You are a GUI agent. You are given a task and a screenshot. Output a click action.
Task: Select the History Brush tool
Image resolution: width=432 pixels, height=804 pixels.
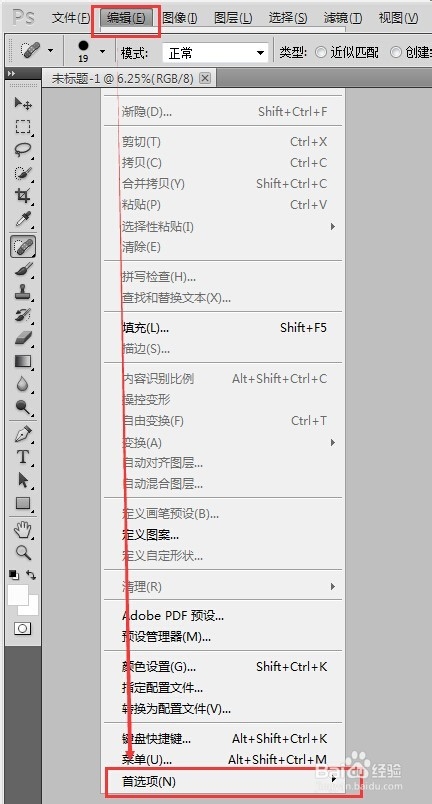pyautogui.click(x=23, y=314)
